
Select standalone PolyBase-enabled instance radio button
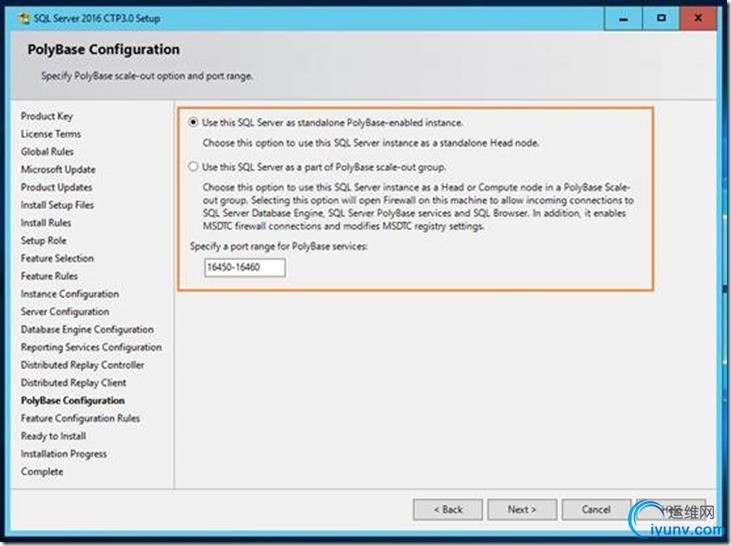pyautogui.click(x=193, y=123)
